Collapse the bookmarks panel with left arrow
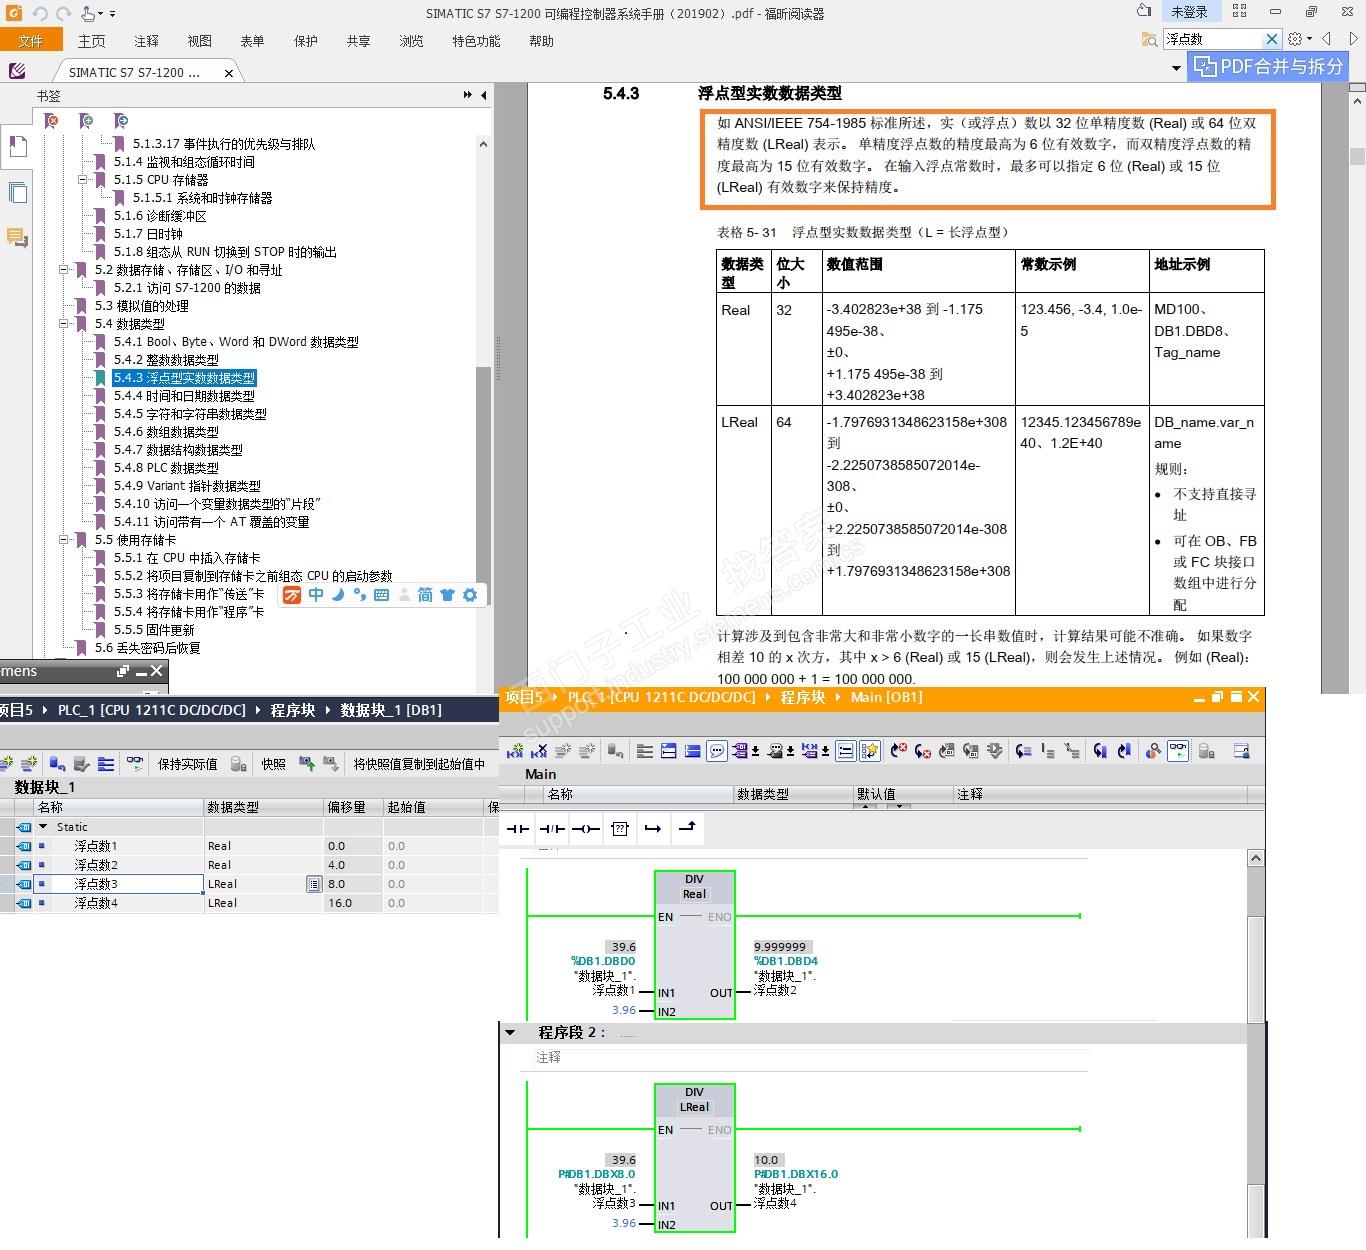Screen dimensions: 1366x1250 484,95
